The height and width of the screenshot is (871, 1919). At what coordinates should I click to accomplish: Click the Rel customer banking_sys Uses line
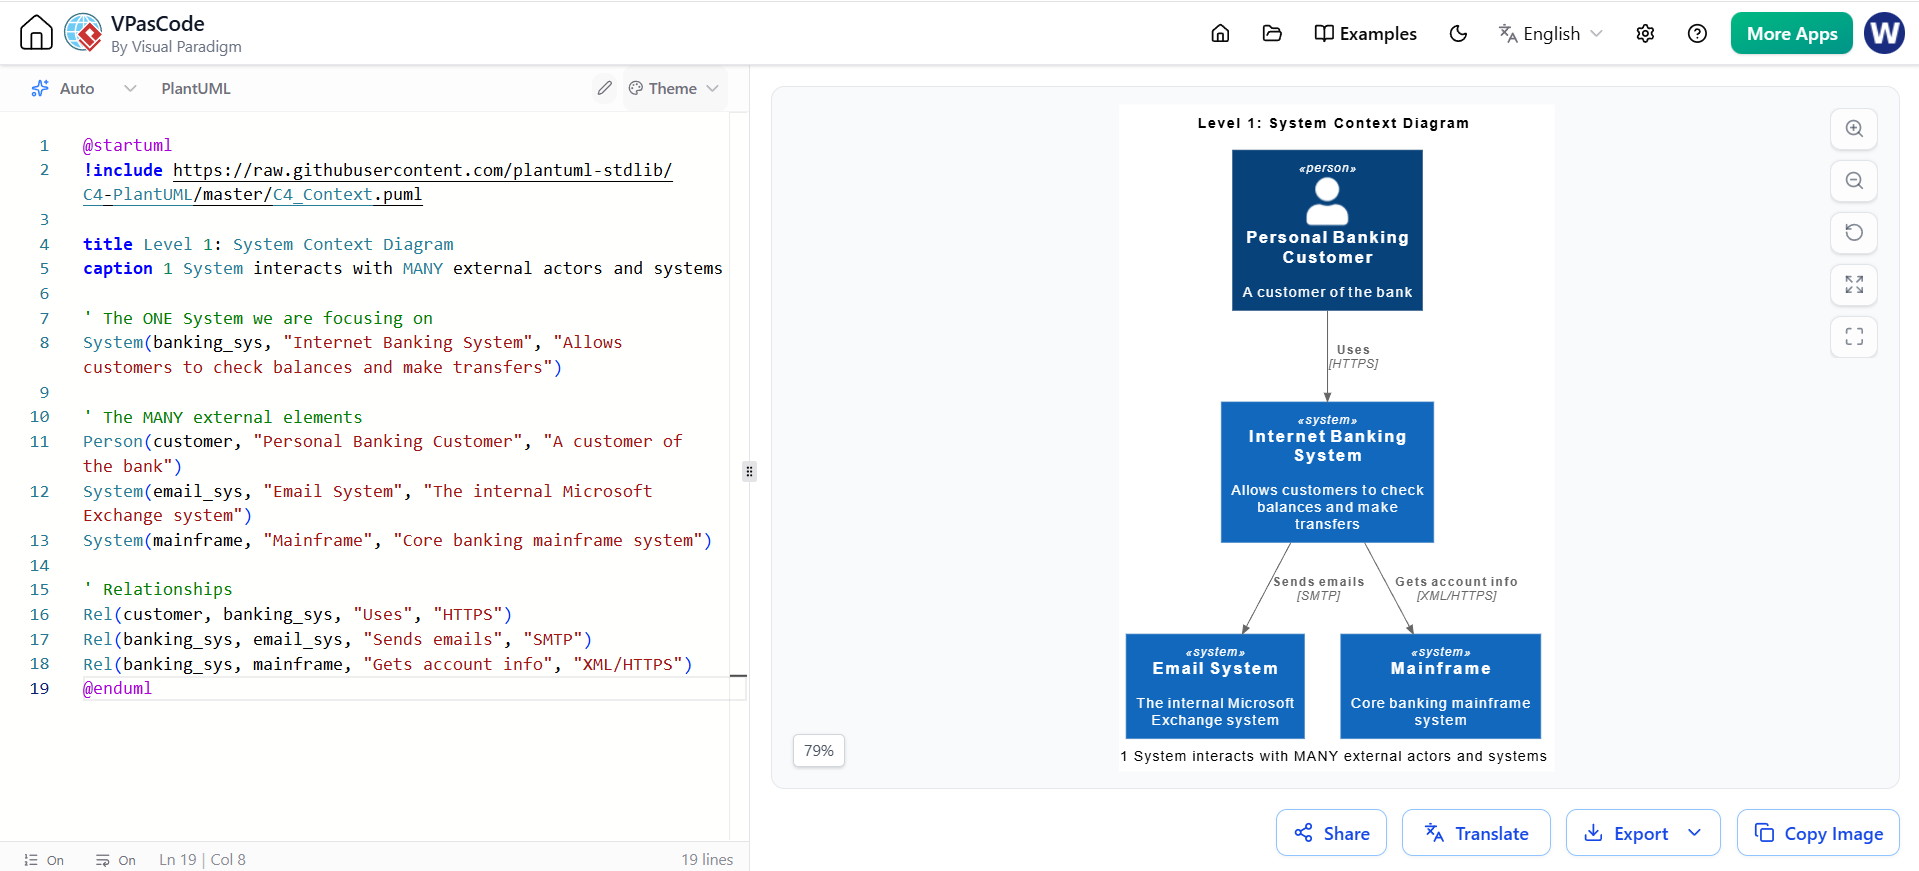coord(297,614)
